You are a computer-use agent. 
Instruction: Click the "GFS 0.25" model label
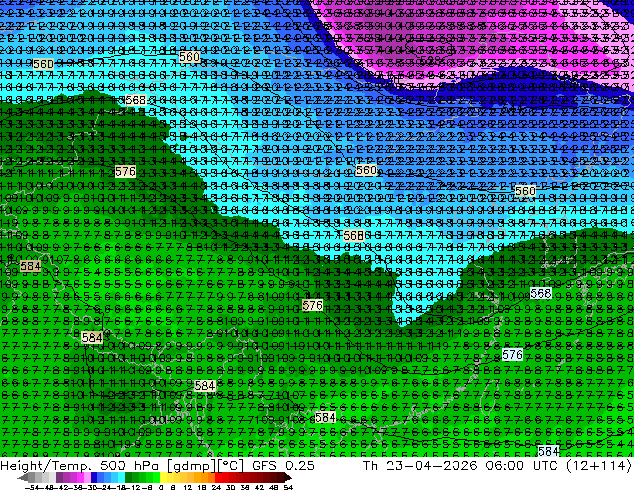pyautogui.click(x=283, y=465)
